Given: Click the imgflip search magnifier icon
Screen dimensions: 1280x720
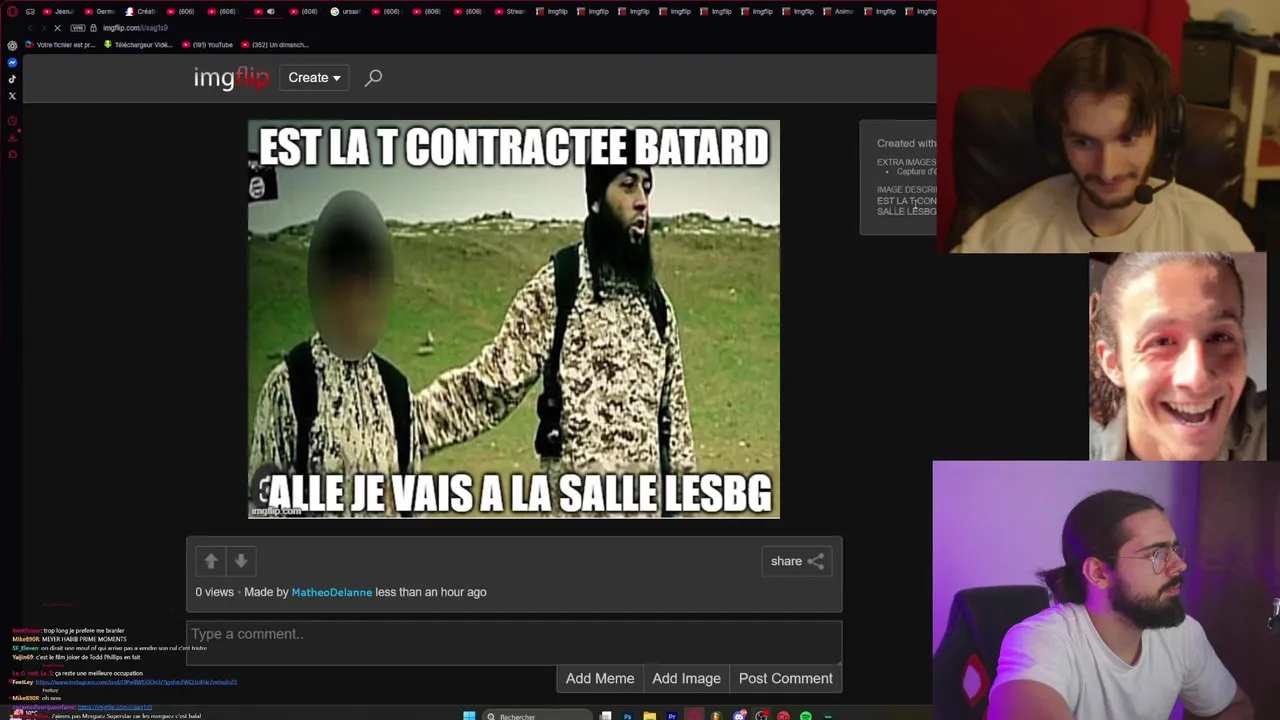Looking at the screenshot, I should pos(373,78).
